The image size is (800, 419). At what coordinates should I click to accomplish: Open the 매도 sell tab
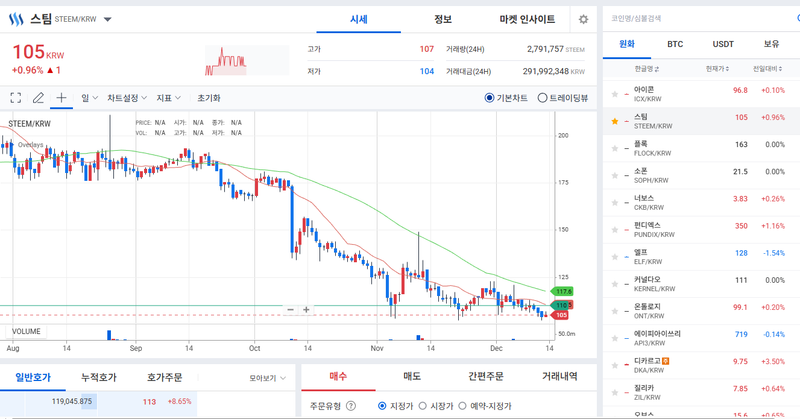[x=411, y=376]
